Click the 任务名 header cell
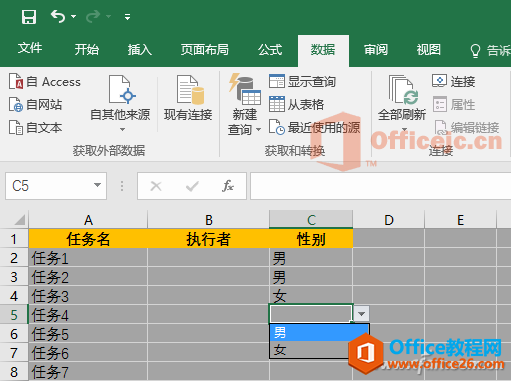Image resolution: width=511 pixels, height=381 pixels. pos(88,239)
